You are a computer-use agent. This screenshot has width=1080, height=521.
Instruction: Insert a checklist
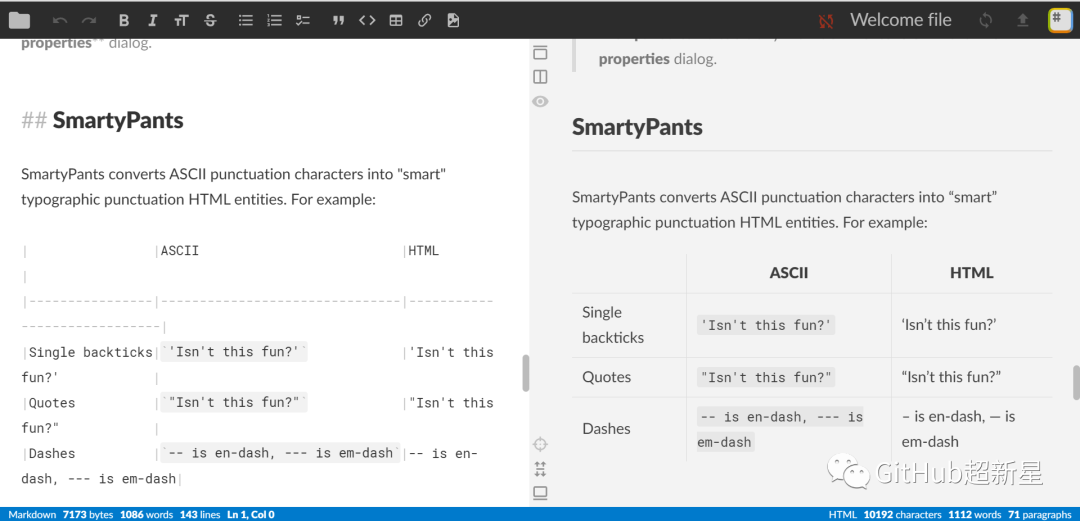[303, 21]
